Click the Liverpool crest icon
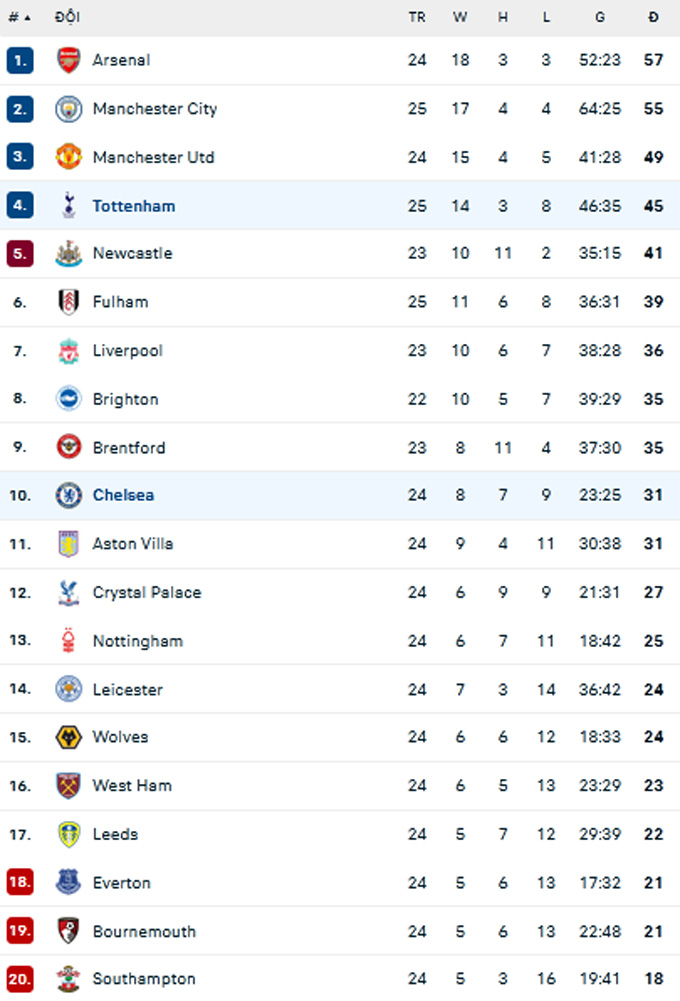Viewport: 680px width, 1001px height. [68, 351]
